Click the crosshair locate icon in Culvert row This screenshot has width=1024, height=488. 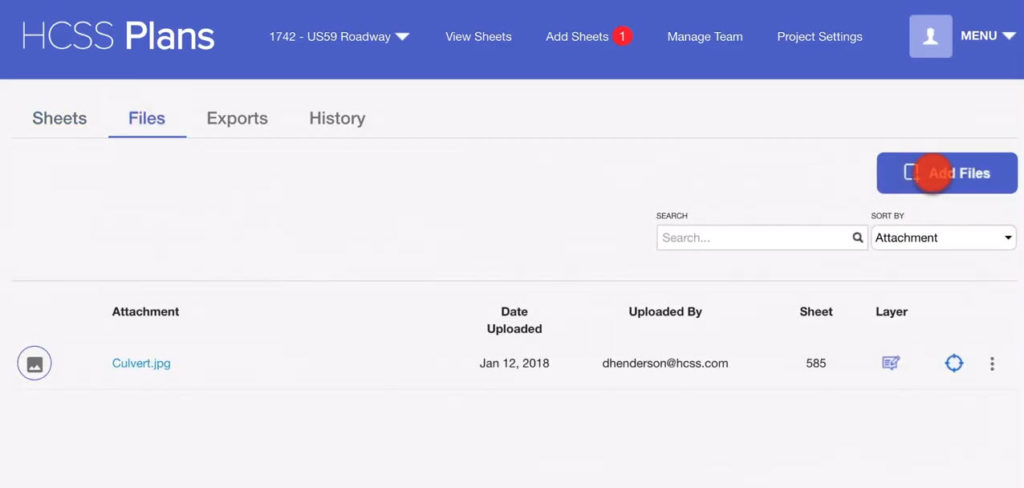pos(954,363)
